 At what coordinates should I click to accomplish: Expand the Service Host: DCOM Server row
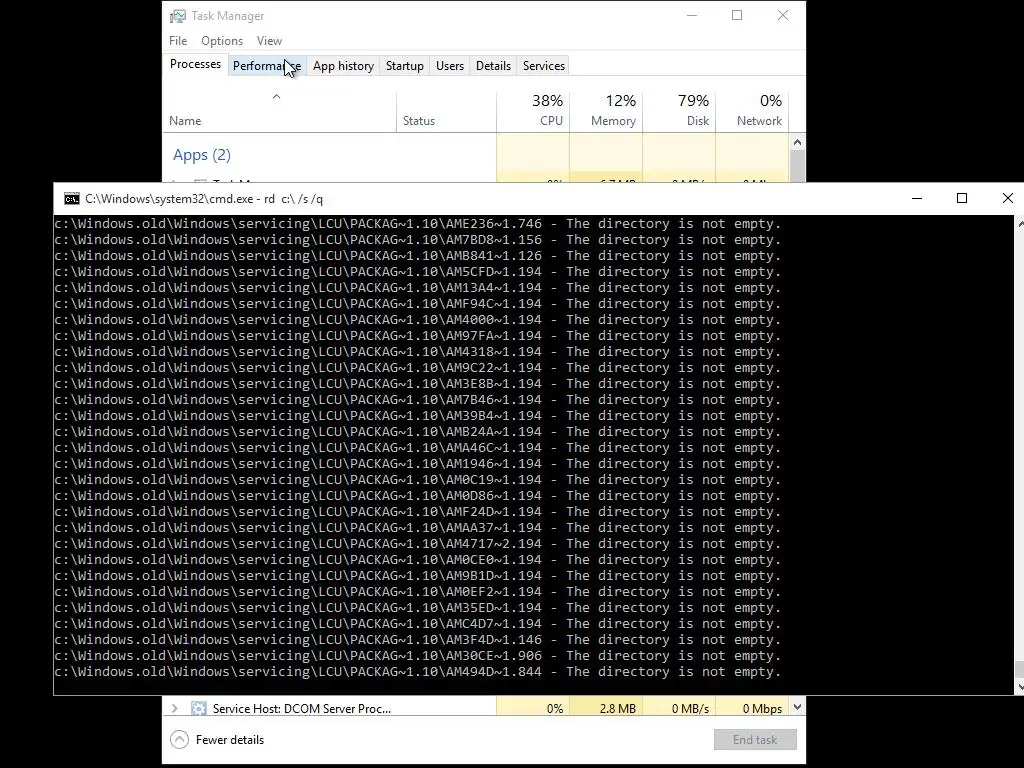tap(174, 708)
